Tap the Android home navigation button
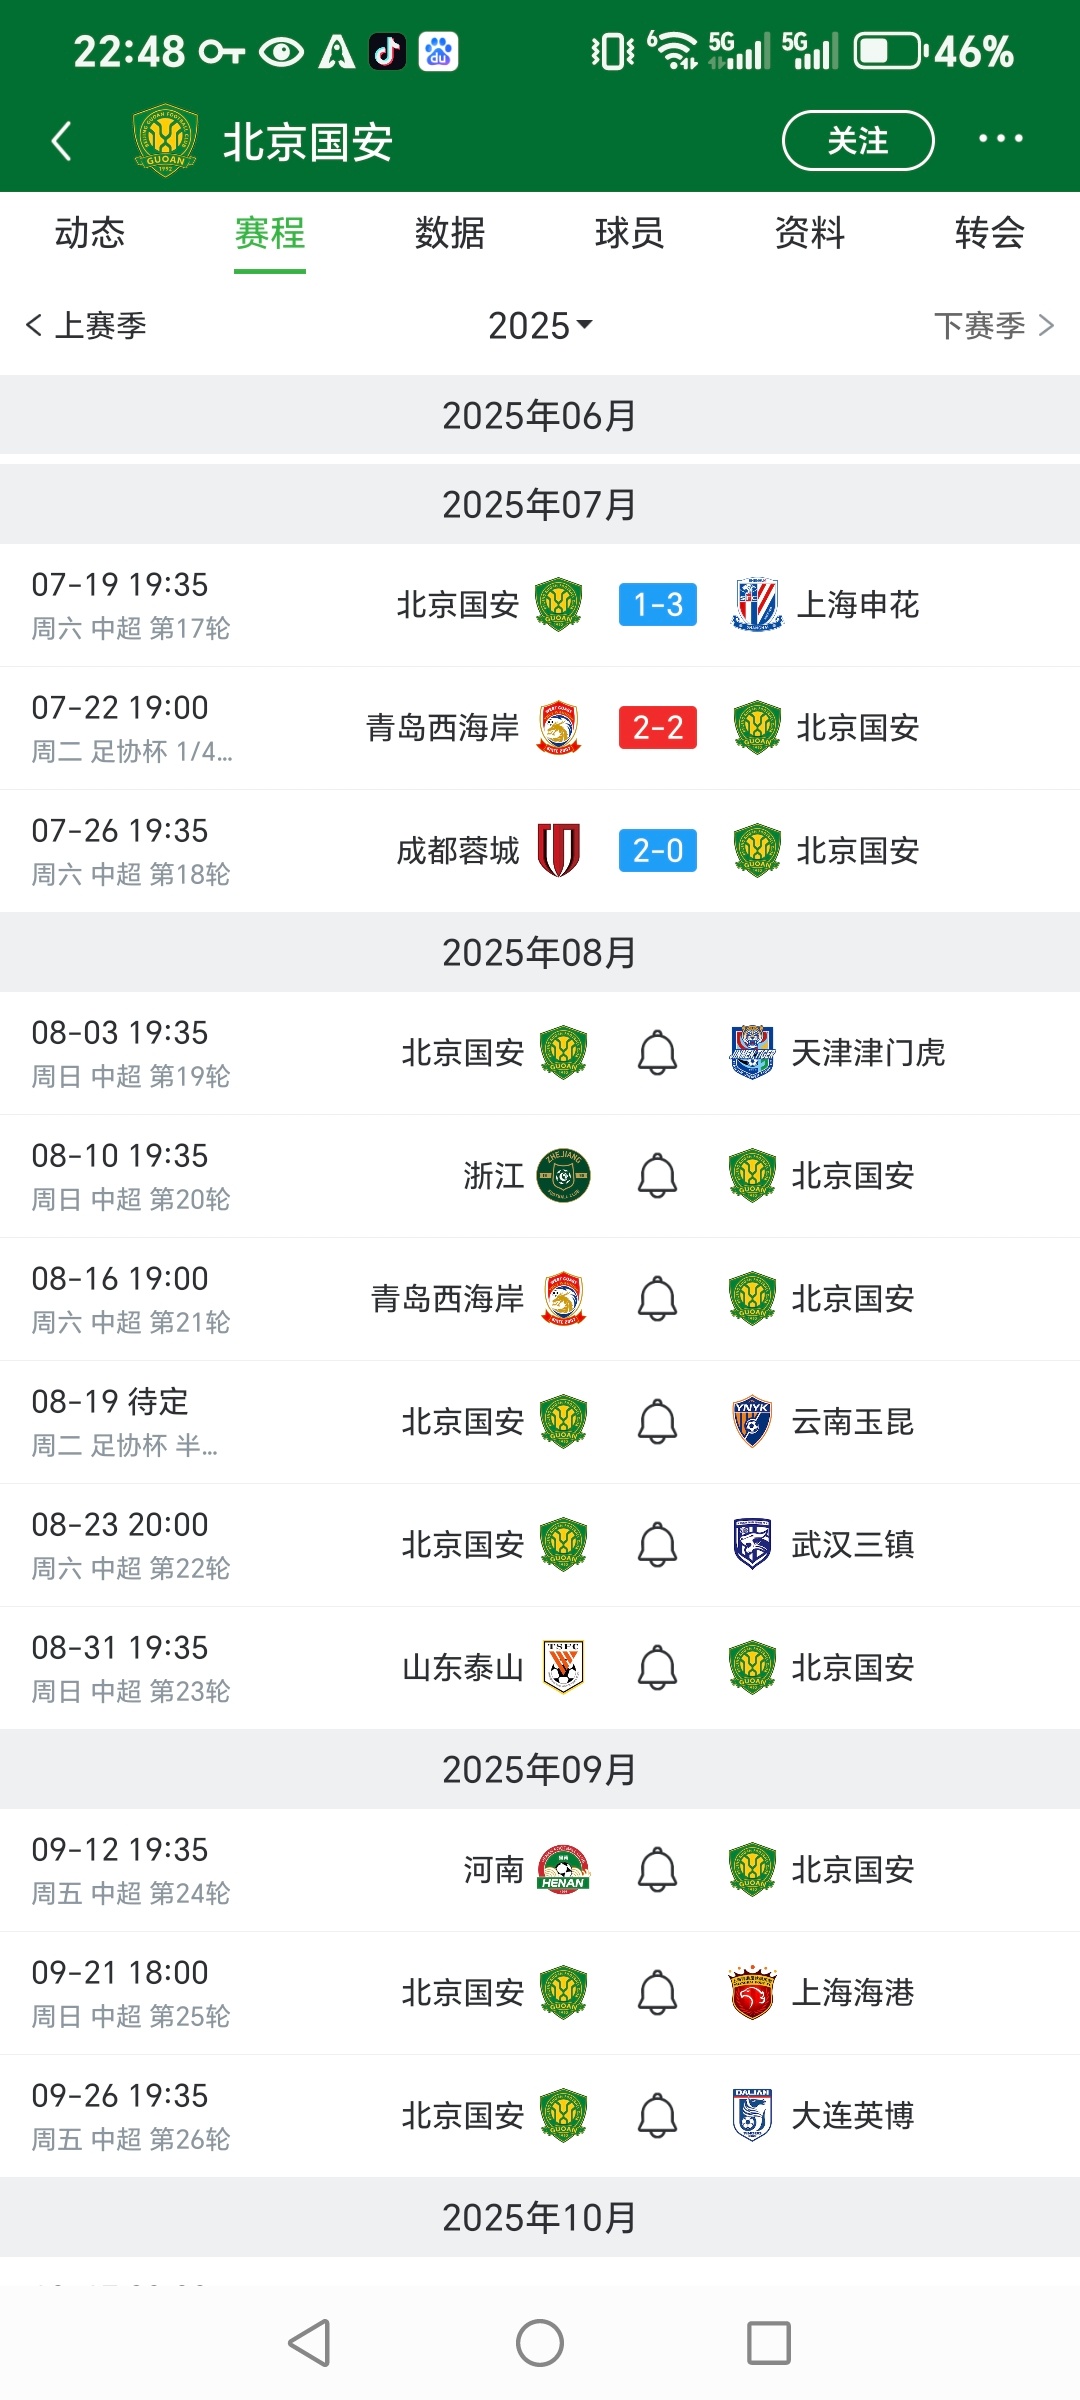Image resolution: width=1080 pixels, height=2400 pixels. click(x=540, y=2343)
